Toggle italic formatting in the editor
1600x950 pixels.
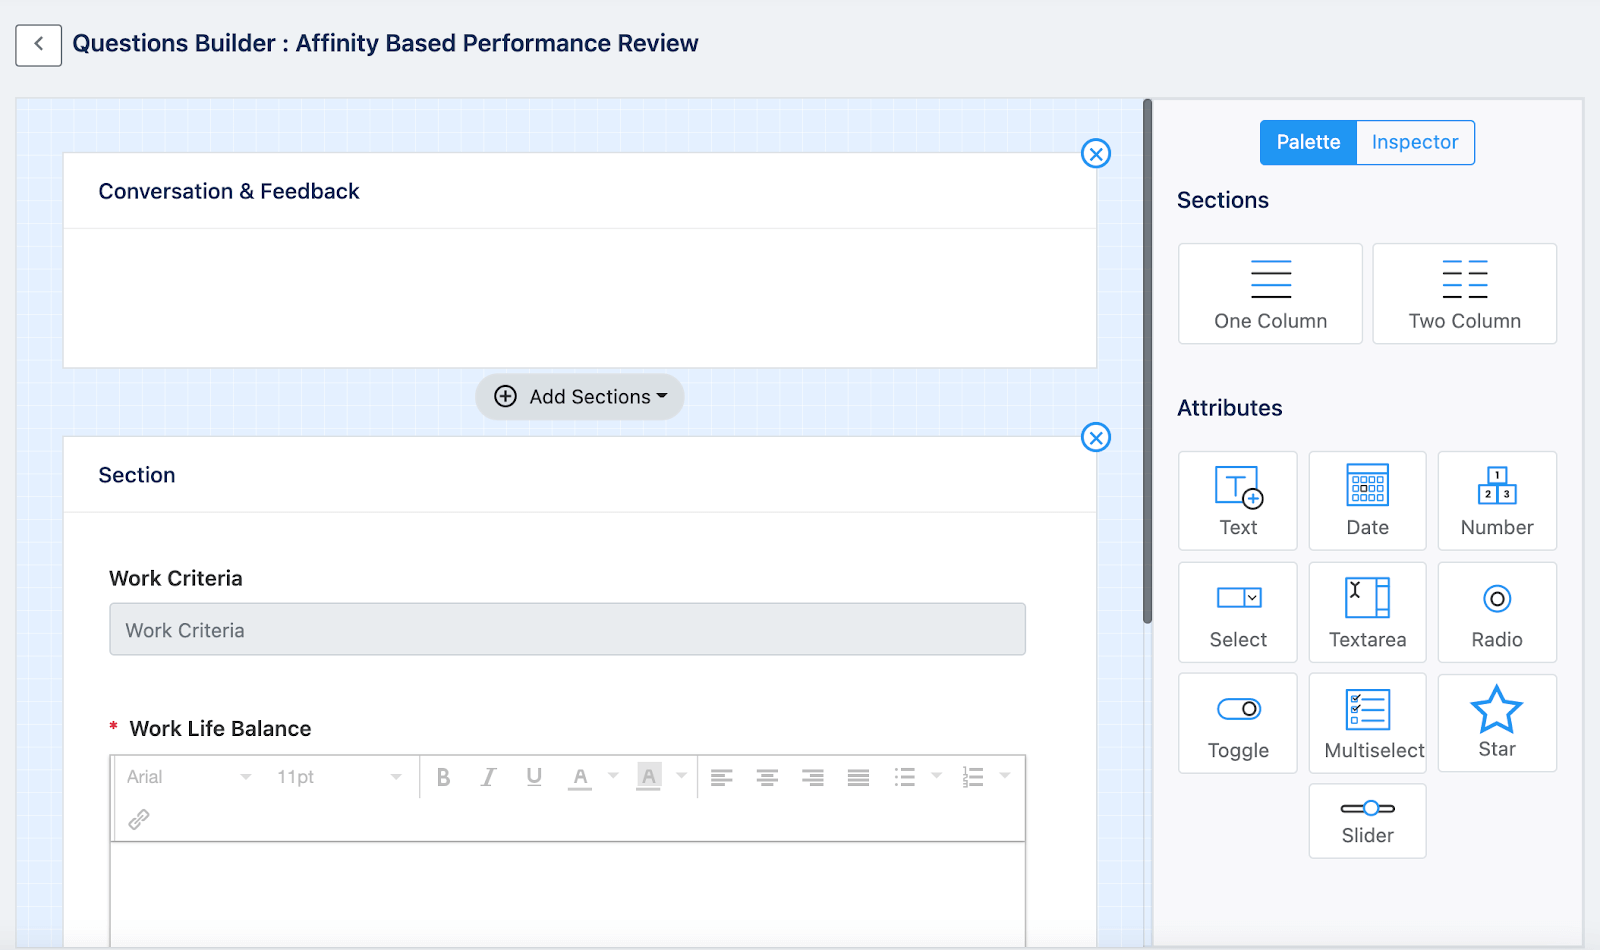tap(488, 776)
